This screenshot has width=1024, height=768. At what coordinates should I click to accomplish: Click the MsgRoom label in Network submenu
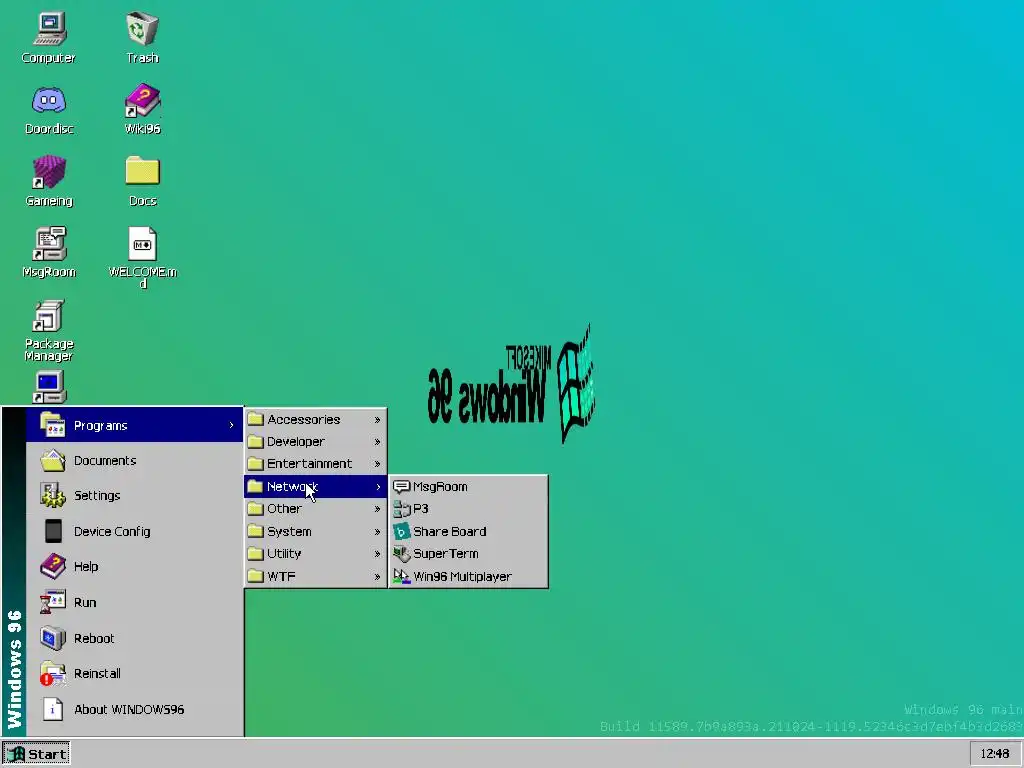tap(440, 487)
